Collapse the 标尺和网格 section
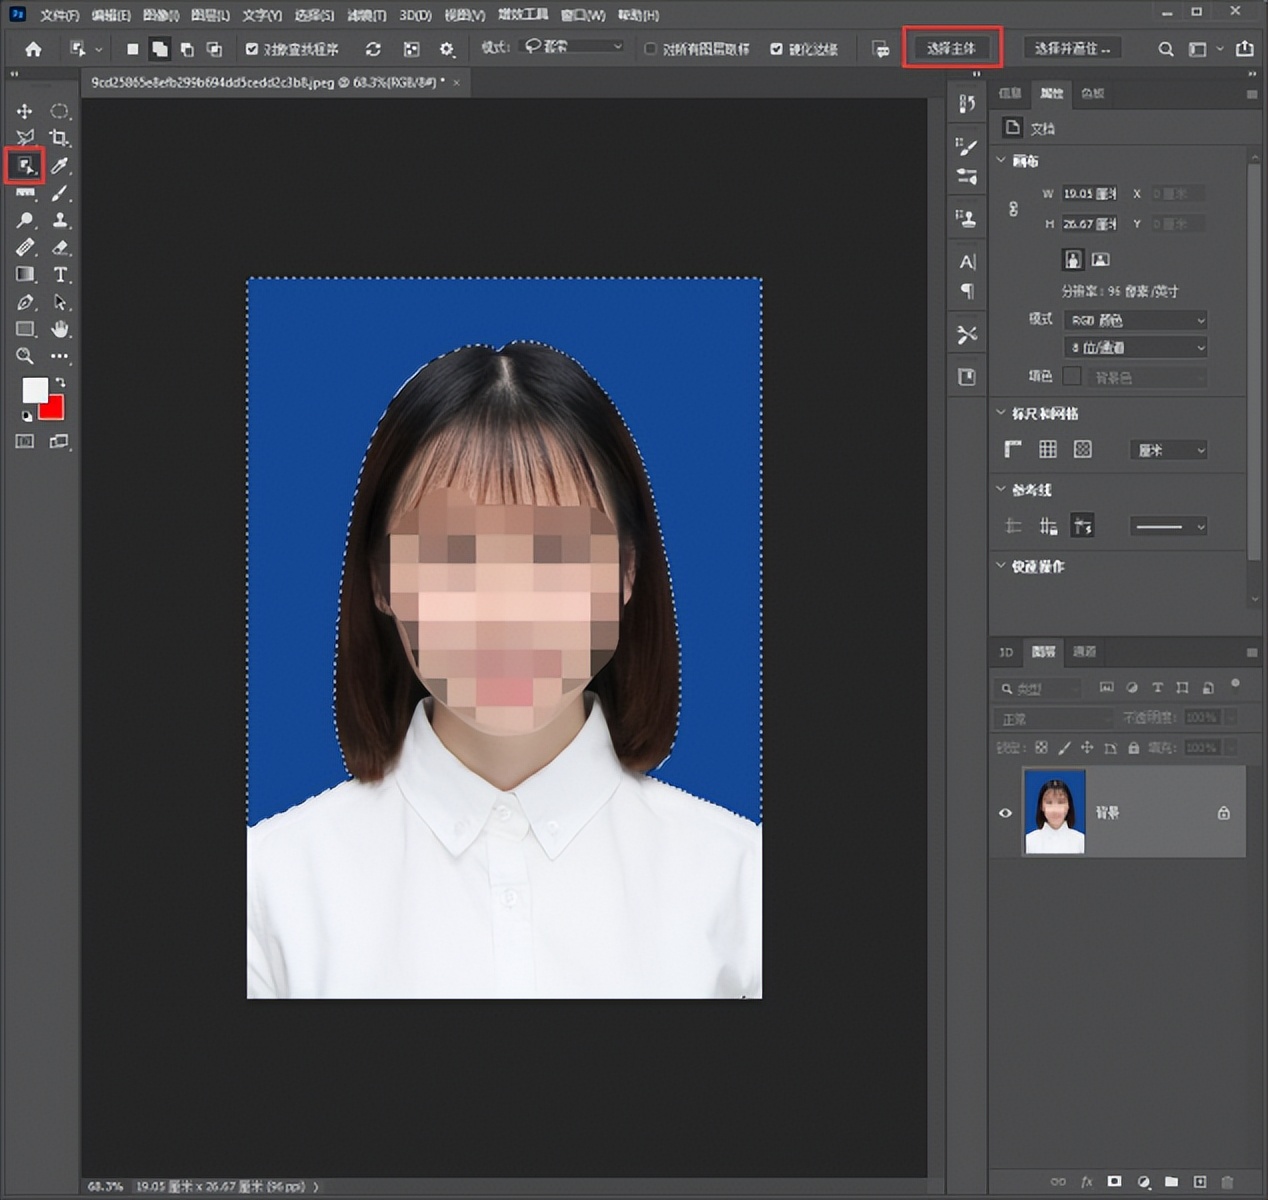 1001,413
